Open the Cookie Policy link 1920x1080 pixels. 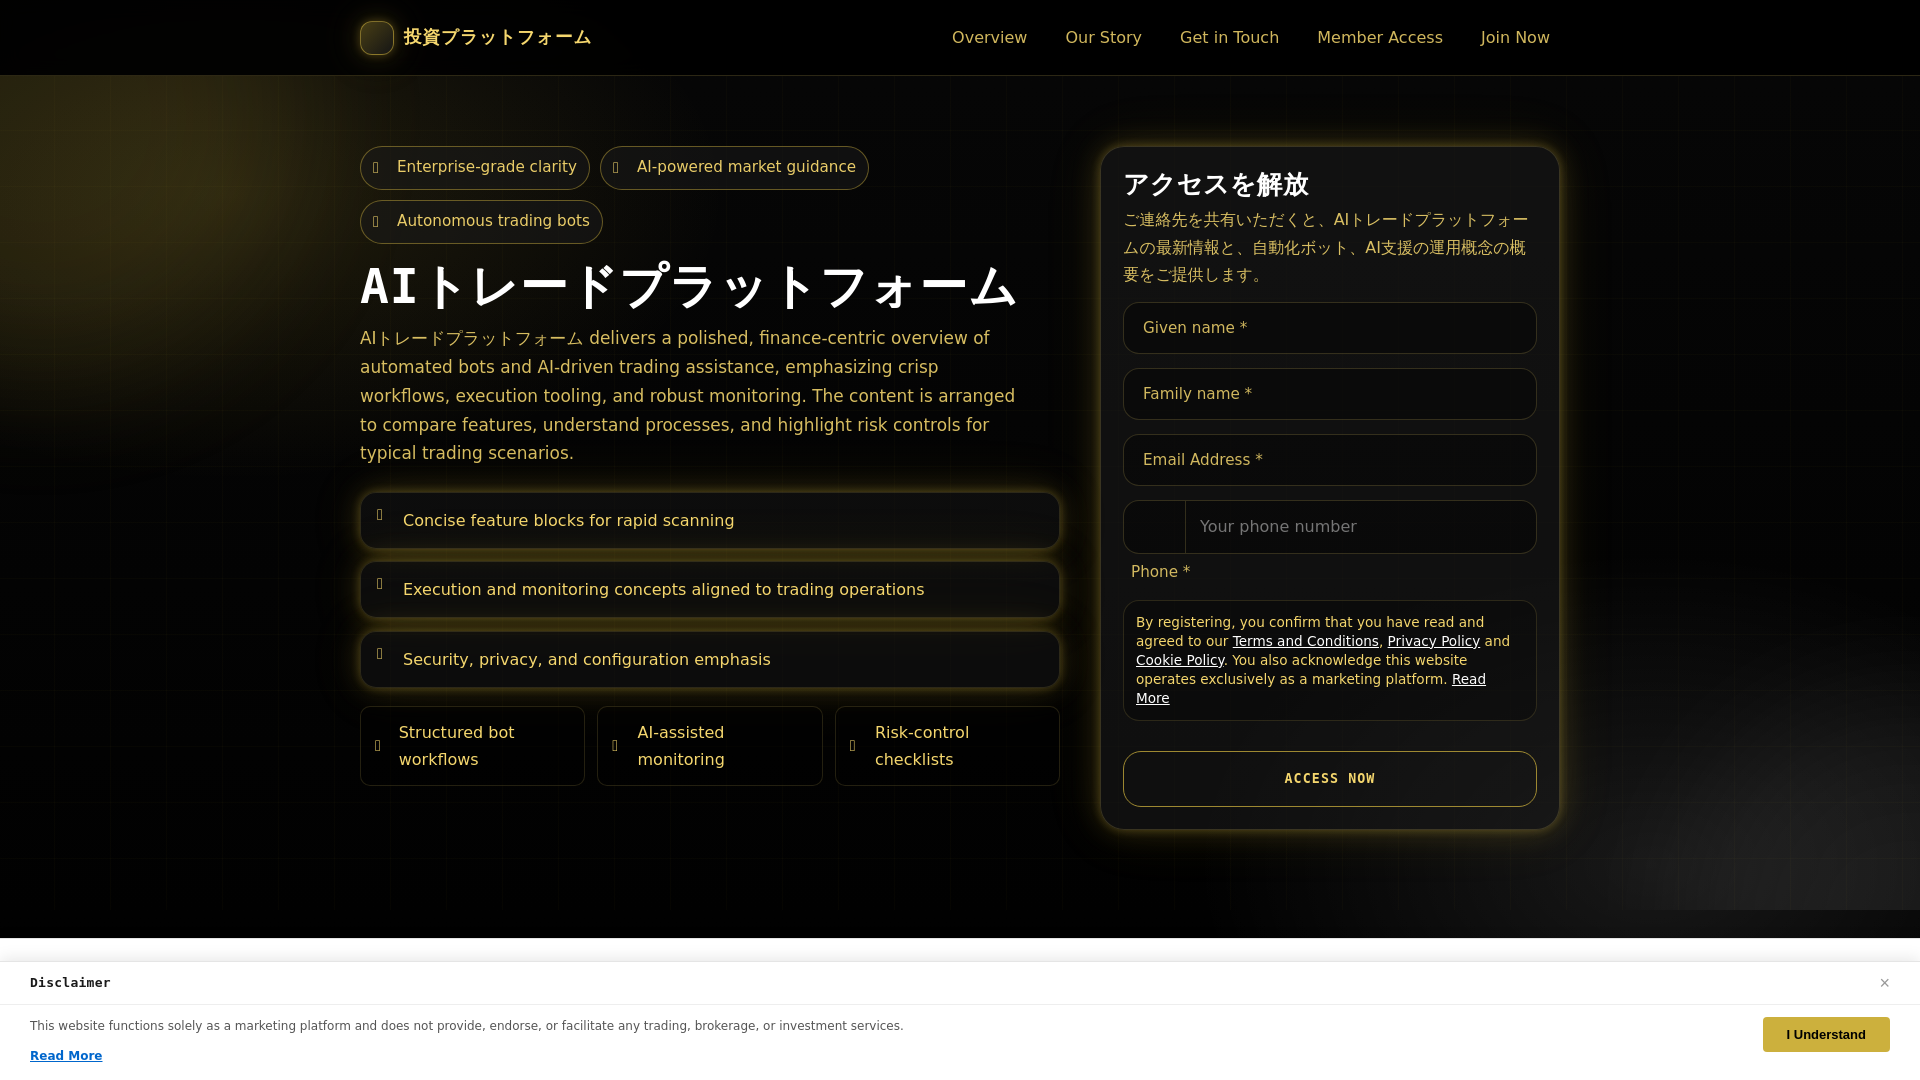tap(1180, 660)
